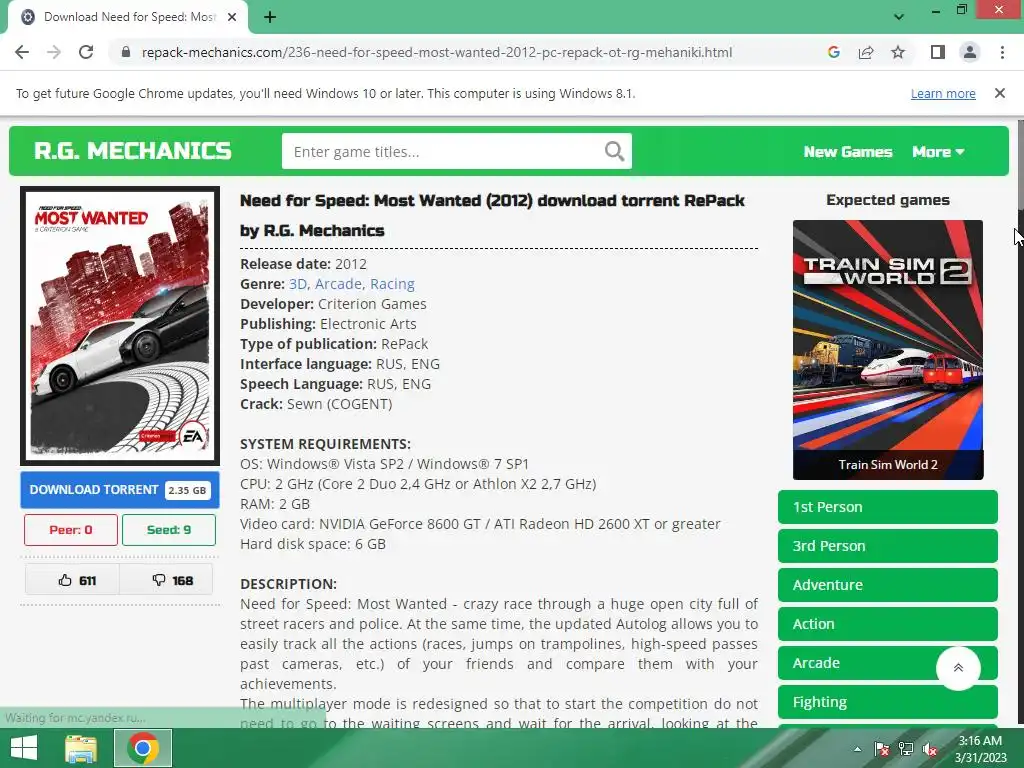Image resolution: width=1024 pixels, height=768 pixels.
Task: Click the Expected games heading
Action: point(888,200)
